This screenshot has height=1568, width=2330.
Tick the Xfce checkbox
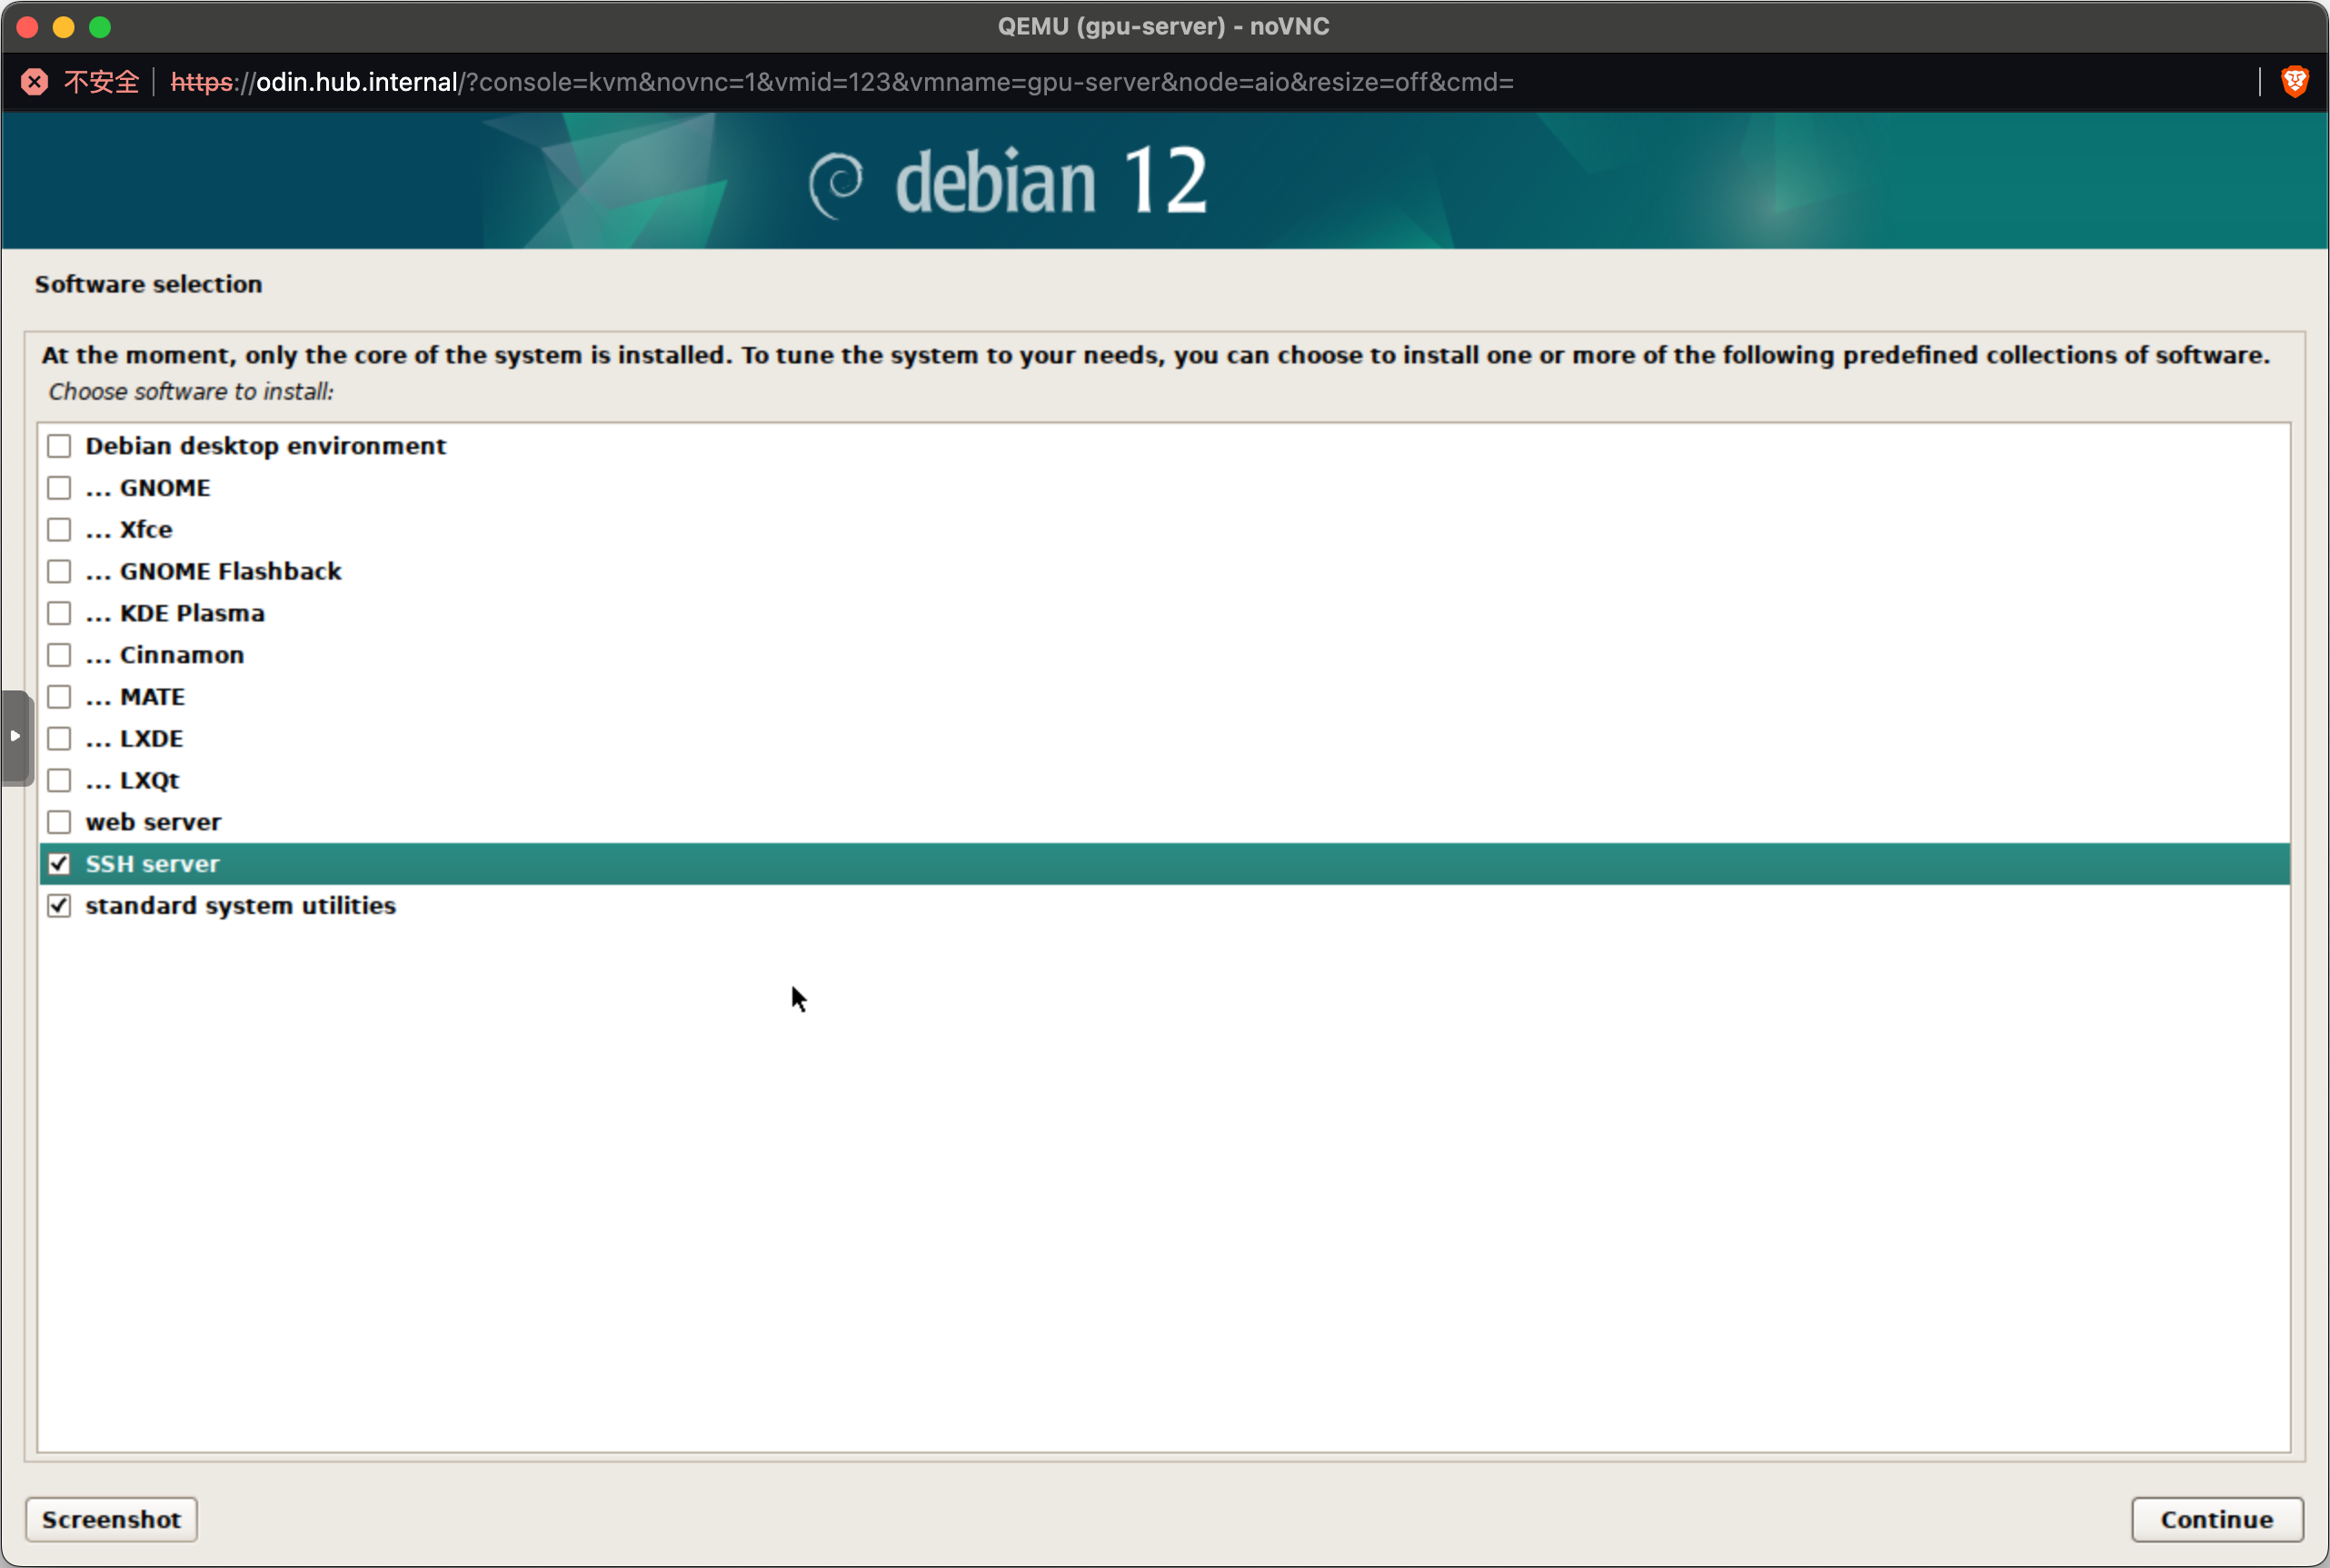[59, 530]
